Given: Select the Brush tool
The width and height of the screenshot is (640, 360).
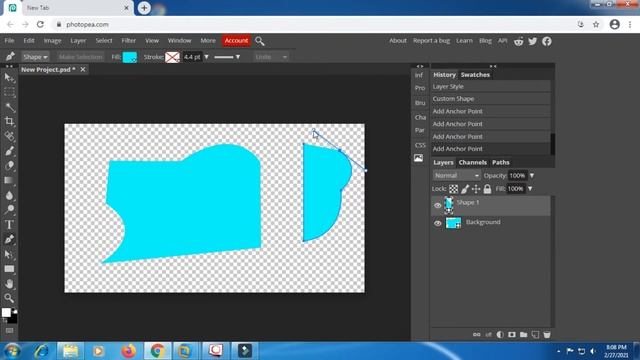Looking at the screenshot, I should tap(9, 151).
